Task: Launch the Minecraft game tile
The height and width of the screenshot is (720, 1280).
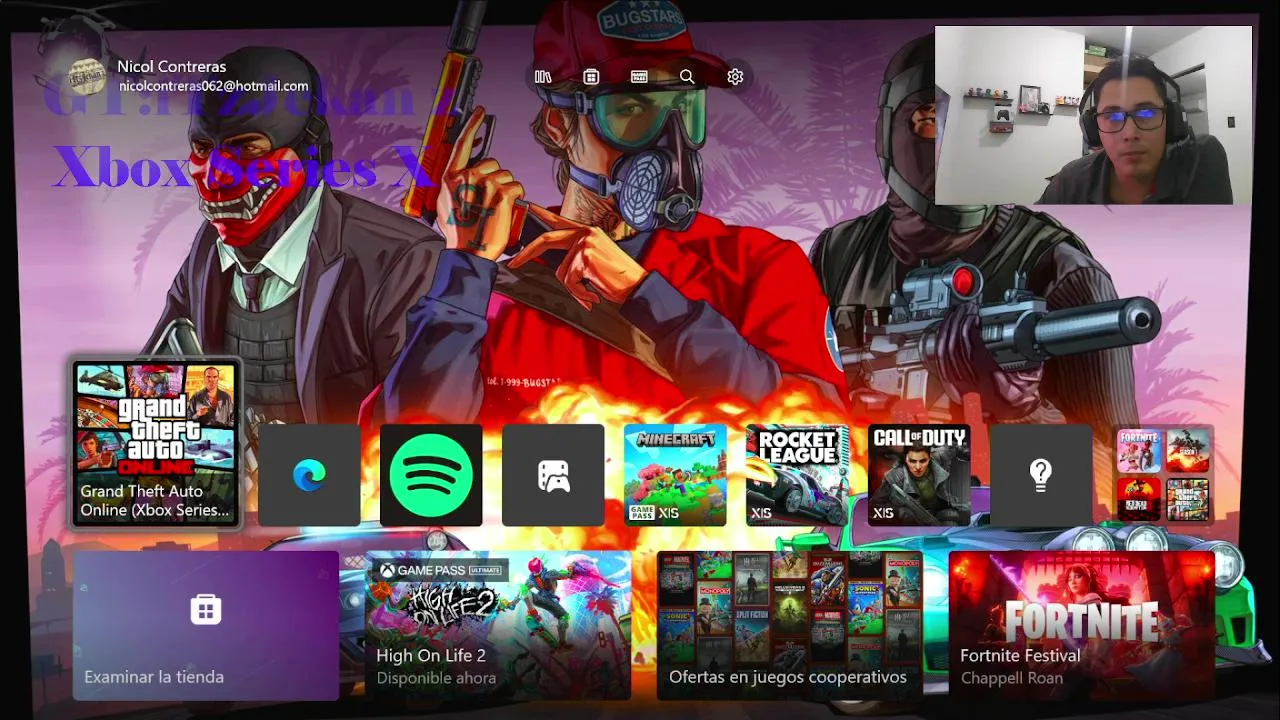Action: pos(675,475)
